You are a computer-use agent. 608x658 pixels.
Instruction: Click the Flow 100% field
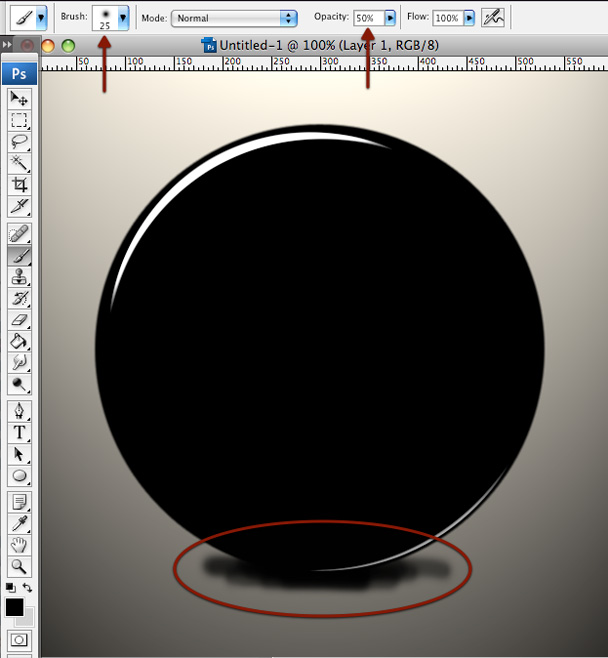449,18
